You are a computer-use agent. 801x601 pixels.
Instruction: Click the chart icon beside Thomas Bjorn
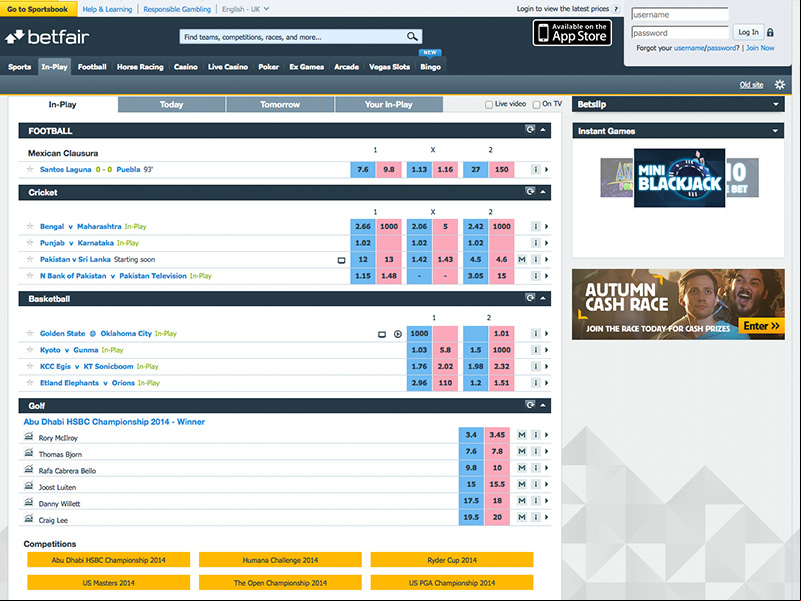(29, 452)
